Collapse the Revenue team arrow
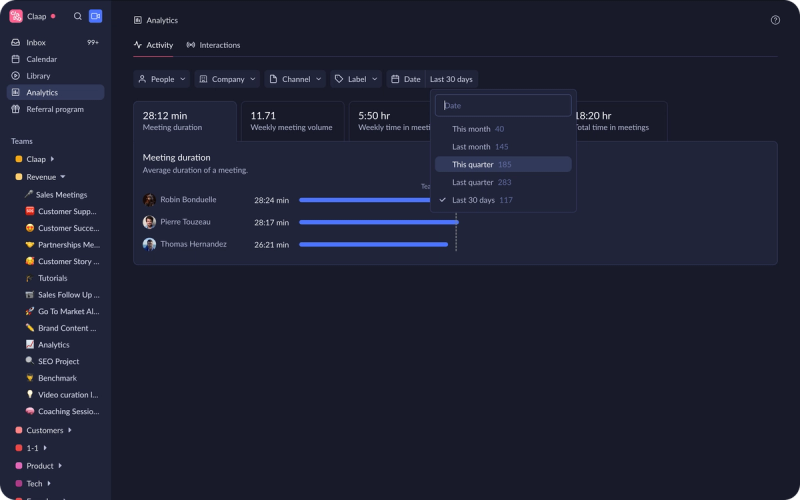This screenshot has height=500, width=800. [63, 177]
